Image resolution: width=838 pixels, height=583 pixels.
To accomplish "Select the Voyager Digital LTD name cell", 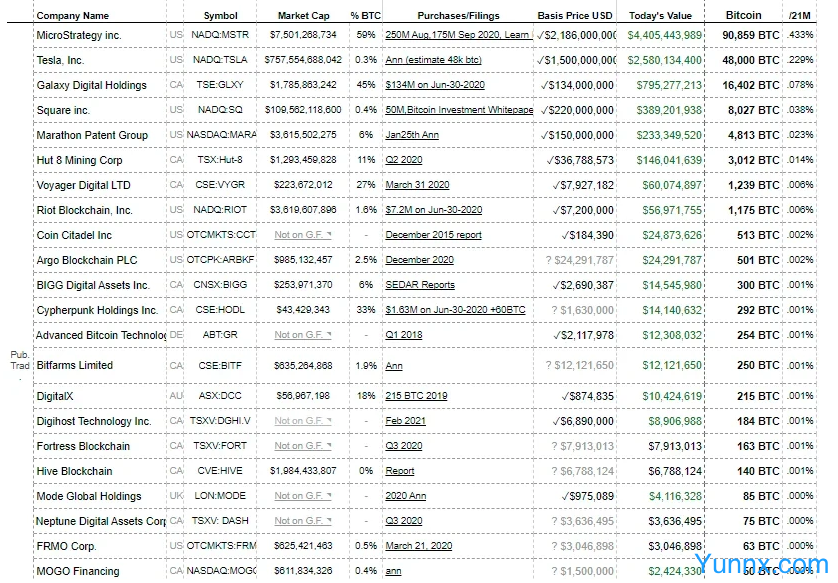I will (x=83, y=185).
